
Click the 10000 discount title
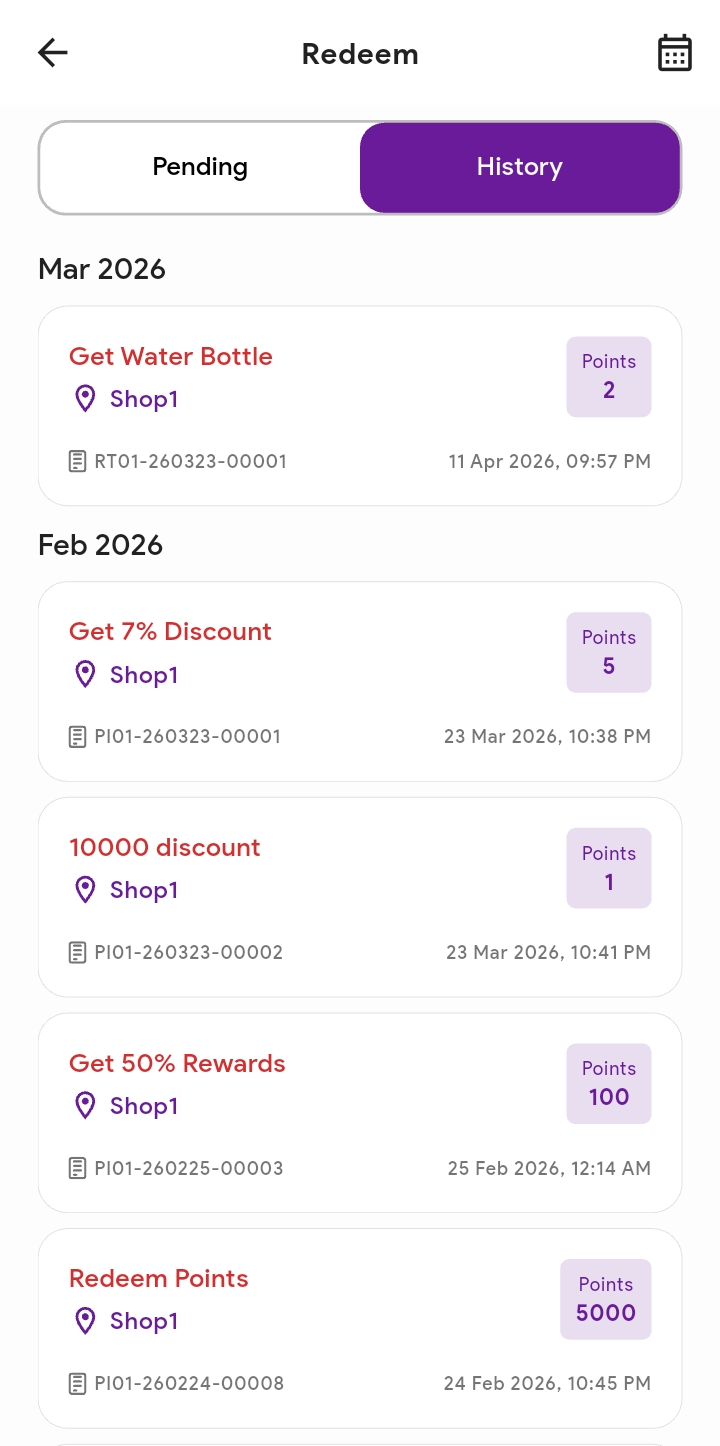tap(164, 848)
